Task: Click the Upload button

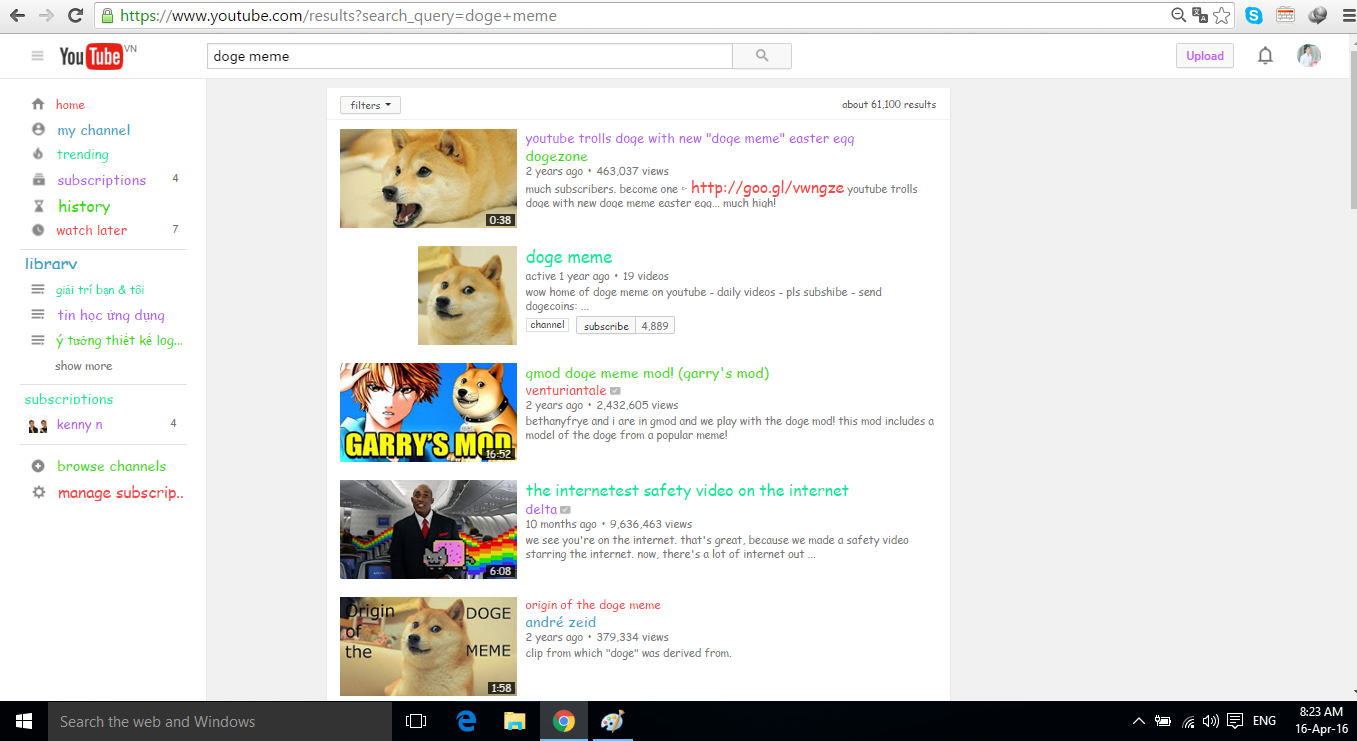Action: pos(1205,56)
